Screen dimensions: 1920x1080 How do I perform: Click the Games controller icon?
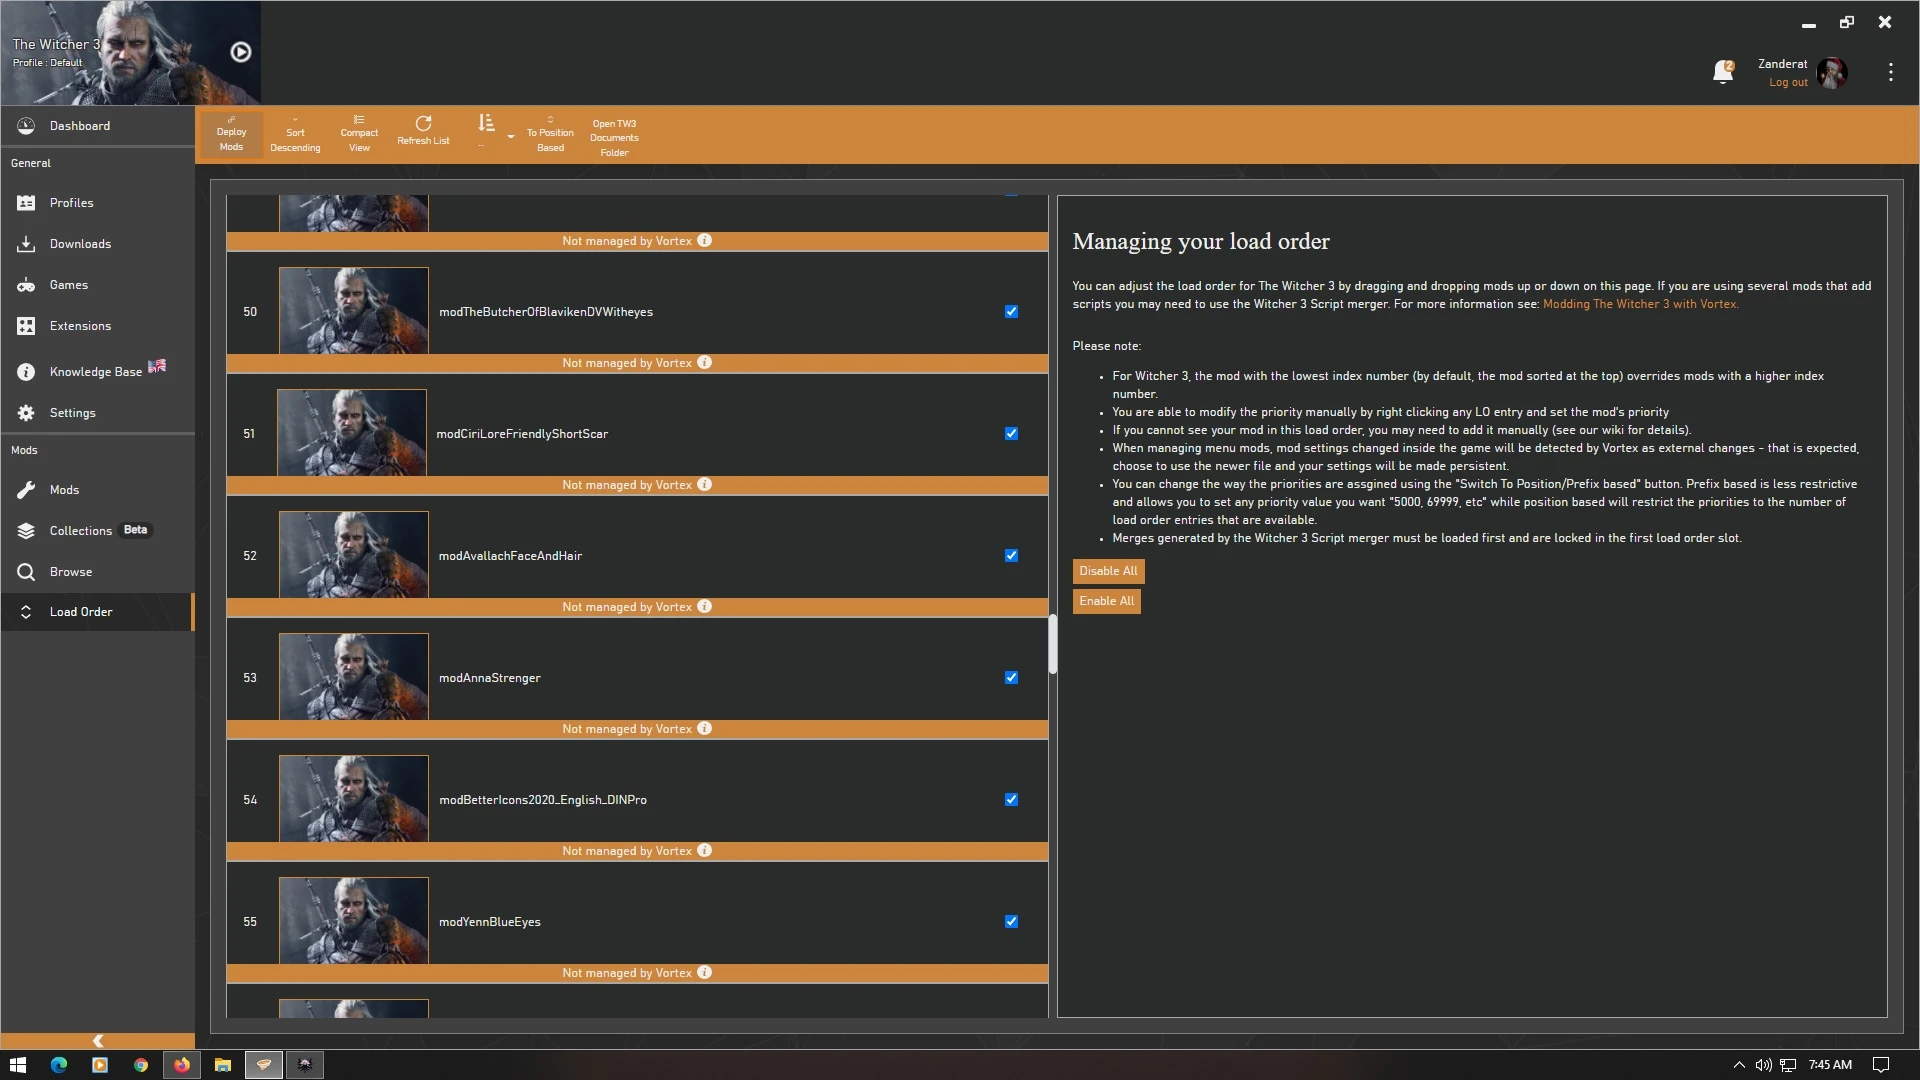pyautogui.click(x=26, y=285)
